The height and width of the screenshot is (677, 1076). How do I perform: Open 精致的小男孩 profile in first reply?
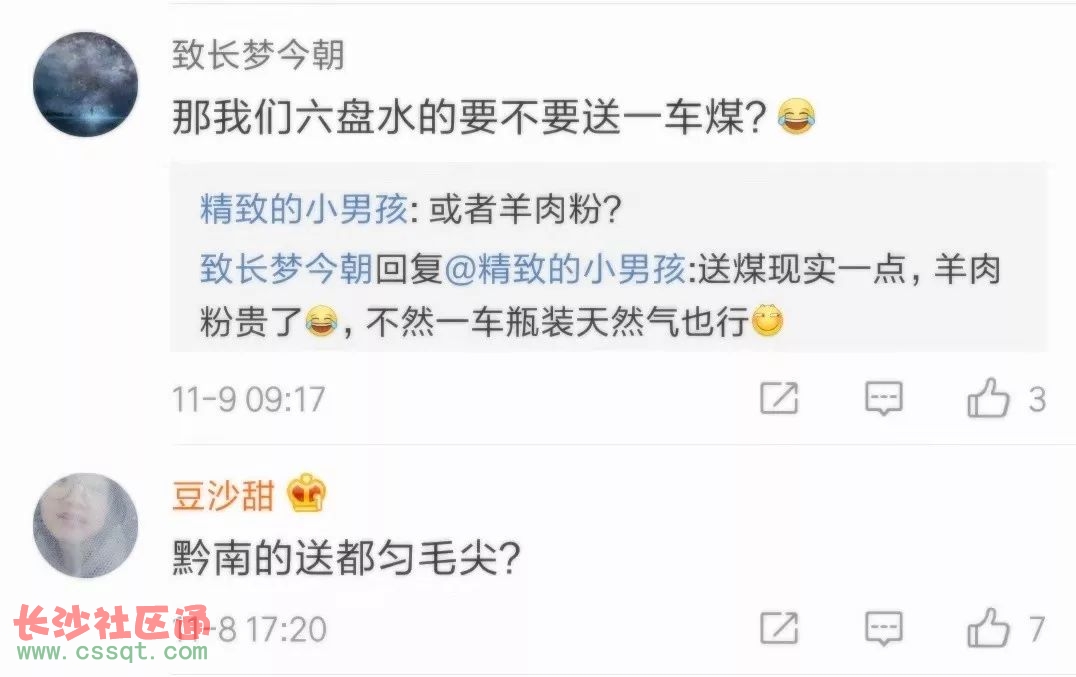tap(305, 209)
